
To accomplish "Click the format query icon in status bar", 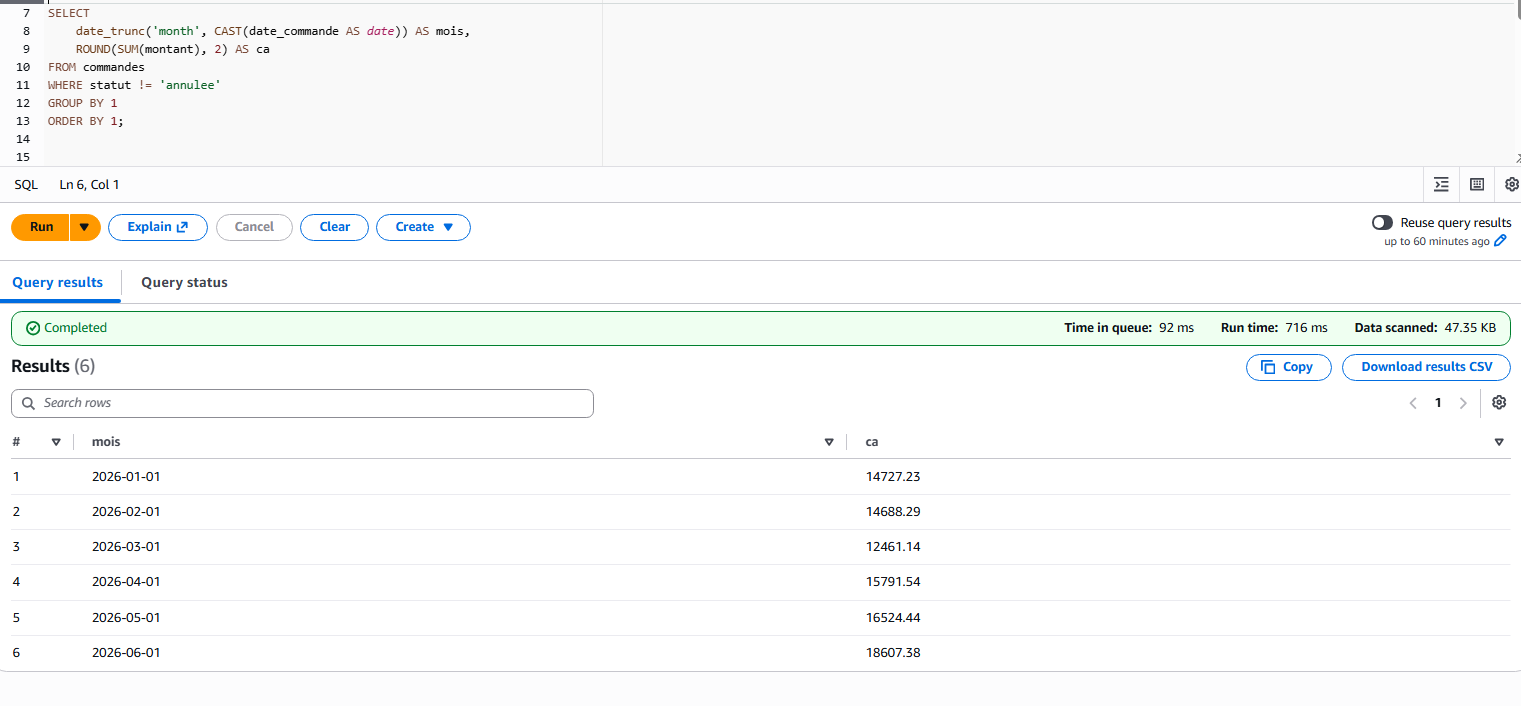I will pyautogui.click(x=1441, y=184).
